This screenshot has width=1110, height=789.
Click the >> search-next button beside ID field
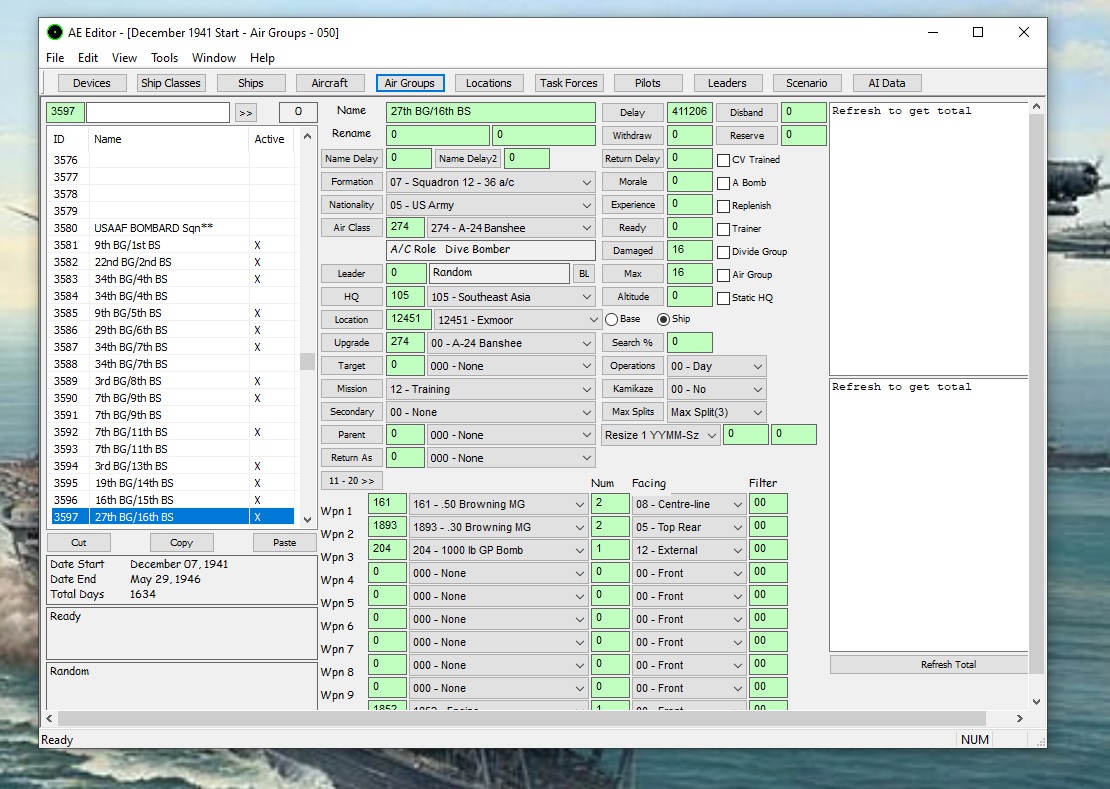246,113
